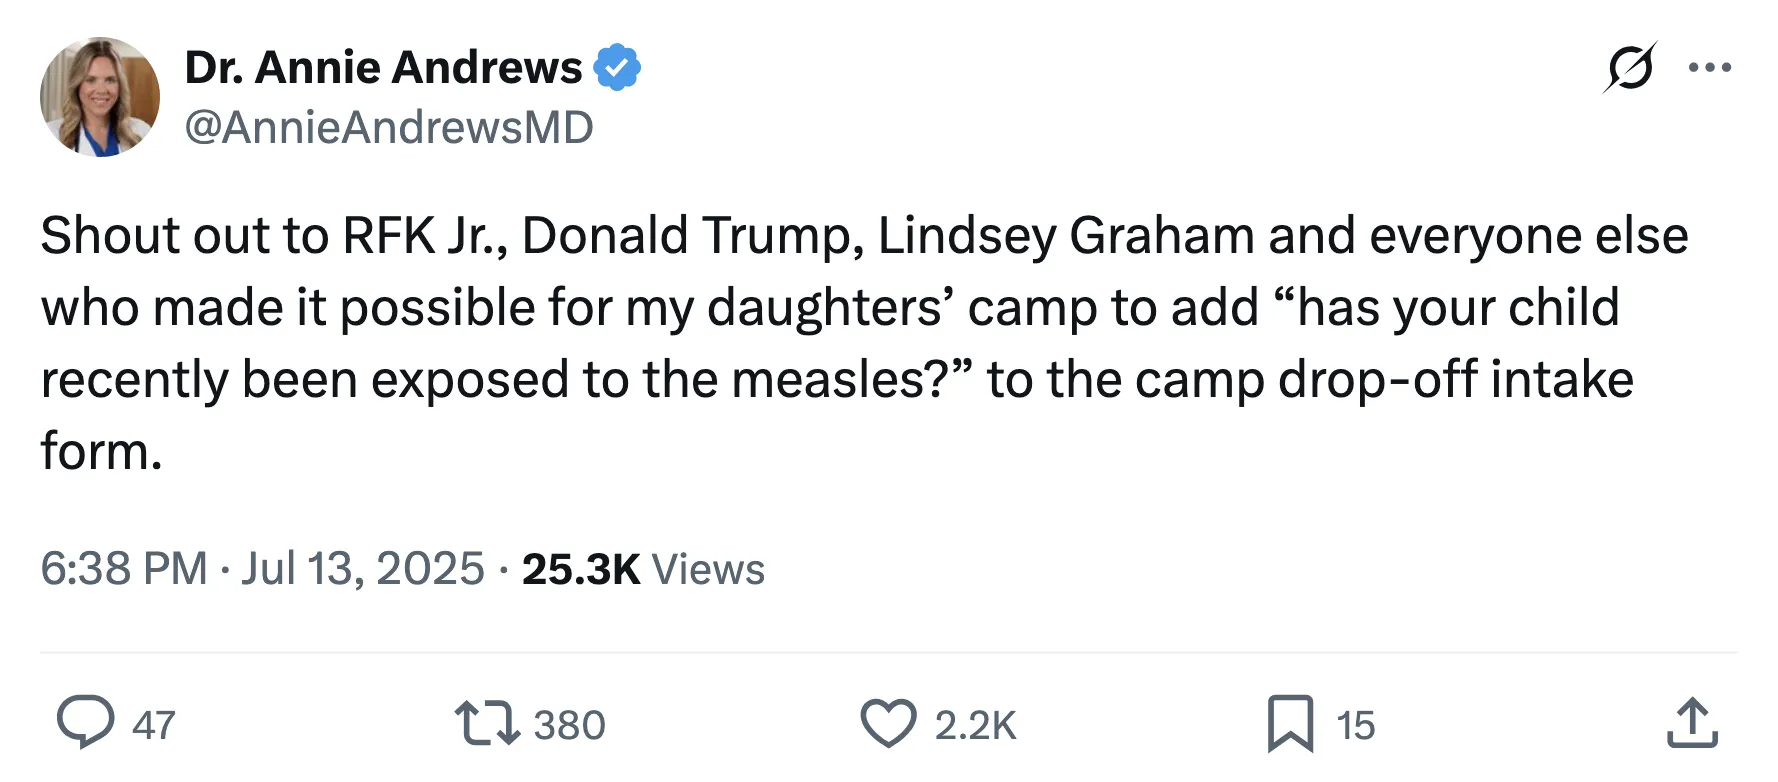Click the reply speech bubble icon
Viewport: 1778px width, 782px height.
[85, 723]
